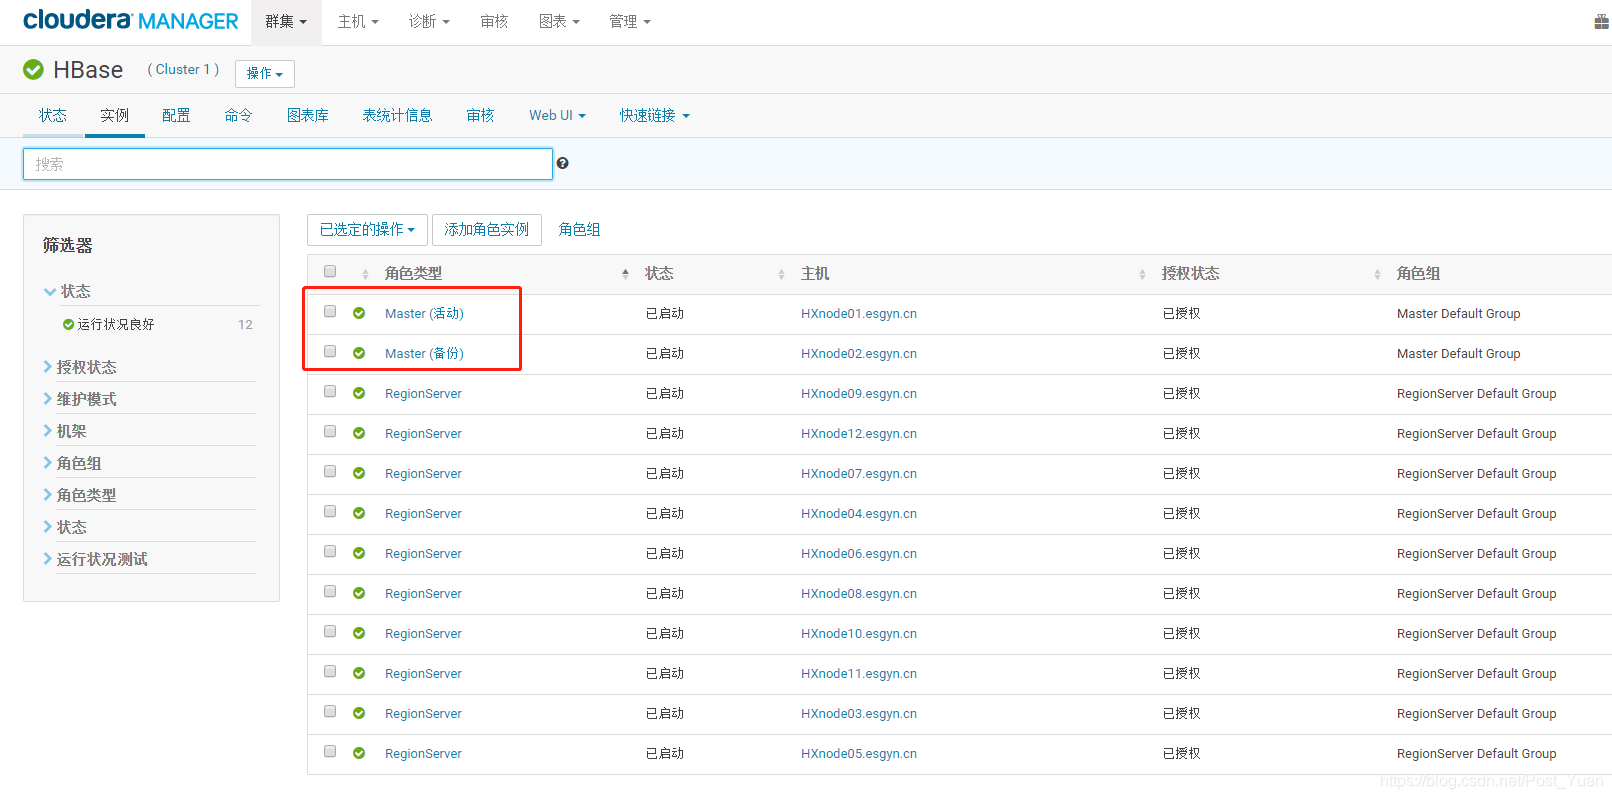
Task: Open the 主机 dropdown menu
Action: click(x=358, y=21)
